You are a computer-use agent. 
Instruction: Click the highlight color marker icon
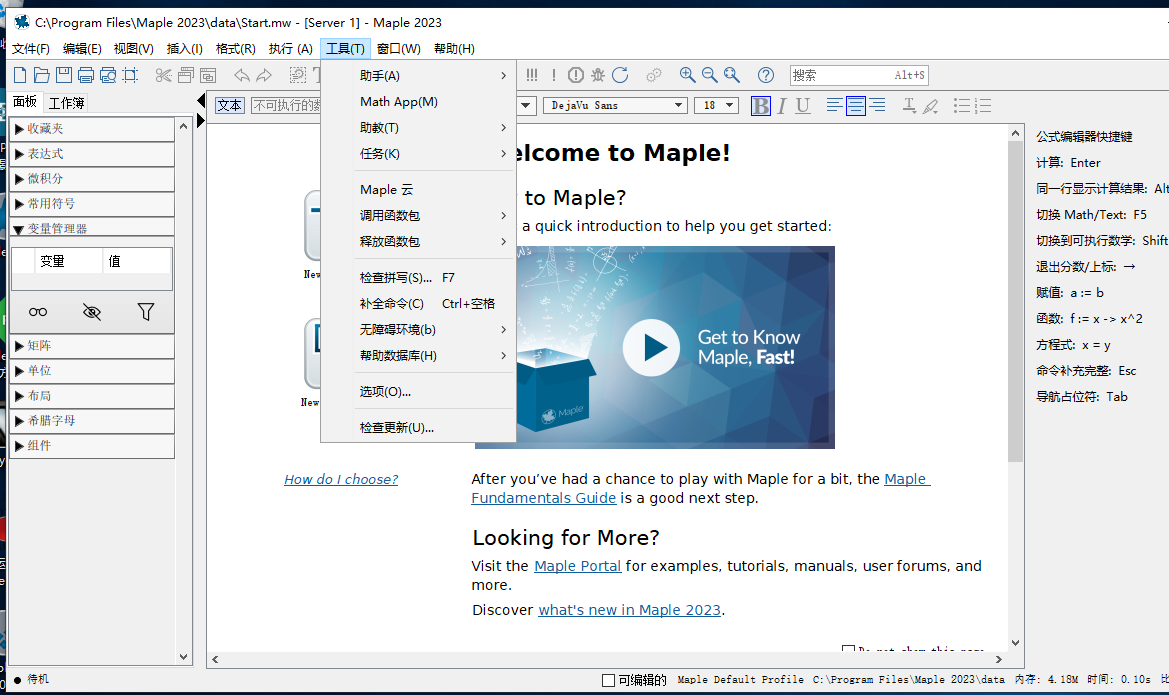[930, 106]
